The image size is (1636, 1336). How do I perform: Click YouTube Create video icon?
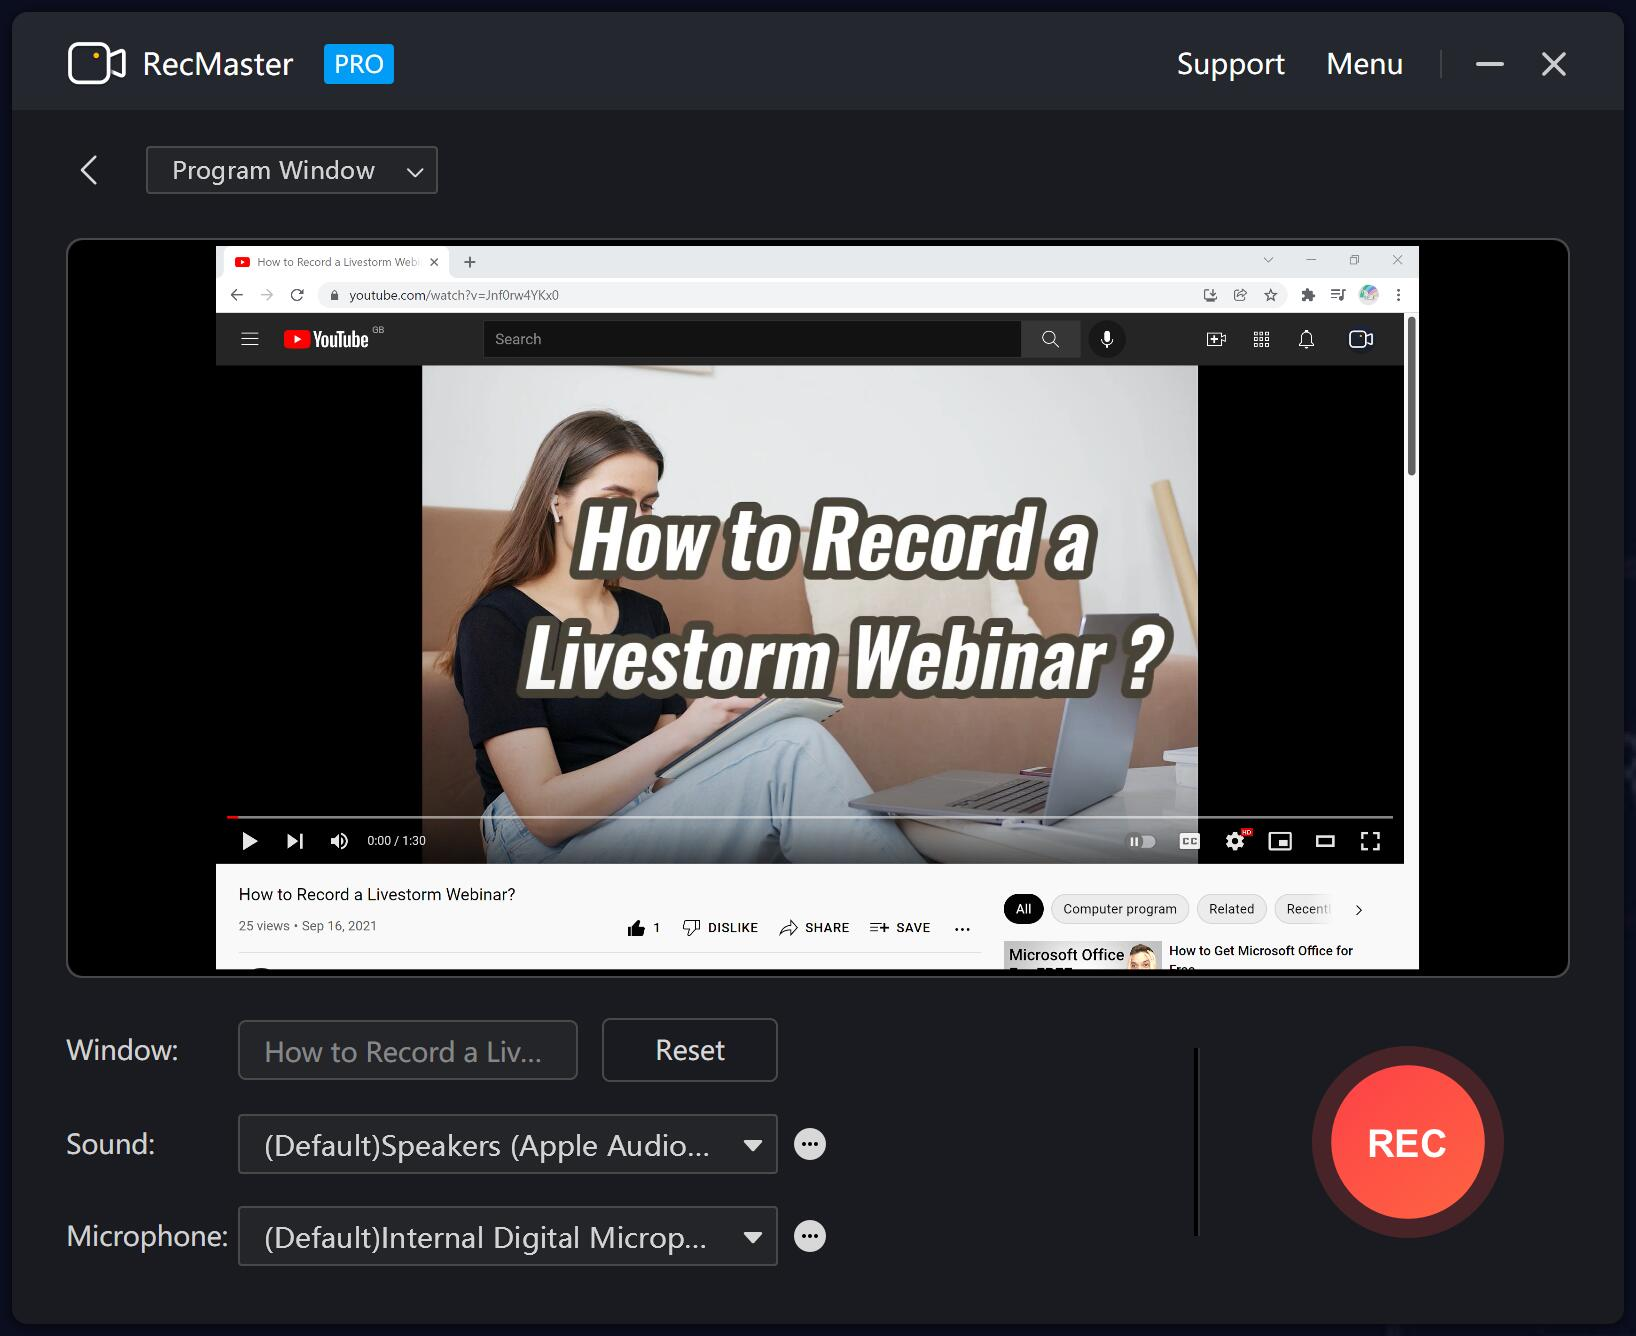point(1216,339)
